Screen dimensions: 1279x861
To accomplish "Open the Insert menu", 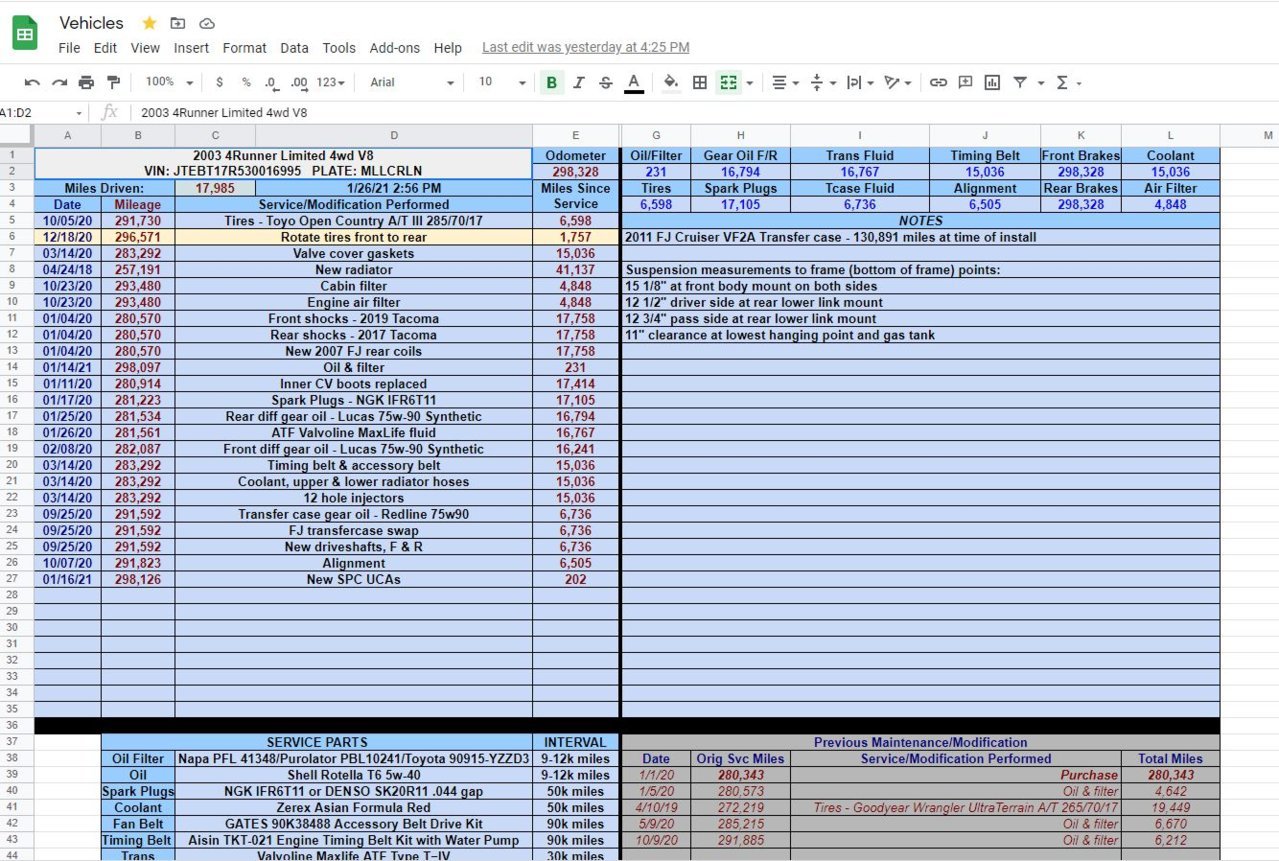I will tap(191, 48).
